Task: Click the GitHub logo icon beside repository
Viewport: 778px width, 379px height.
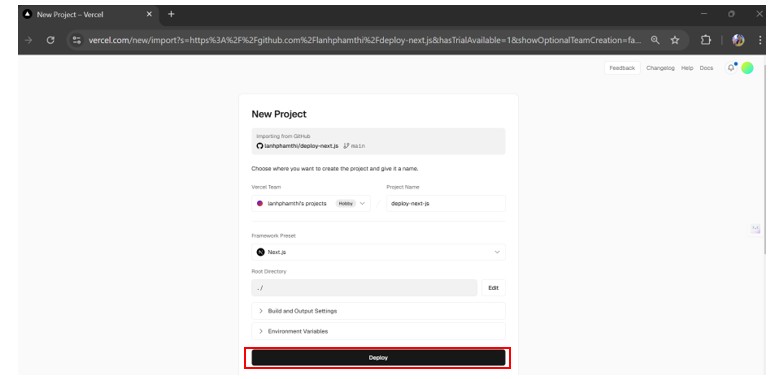Action: click(x=259, y=146)
